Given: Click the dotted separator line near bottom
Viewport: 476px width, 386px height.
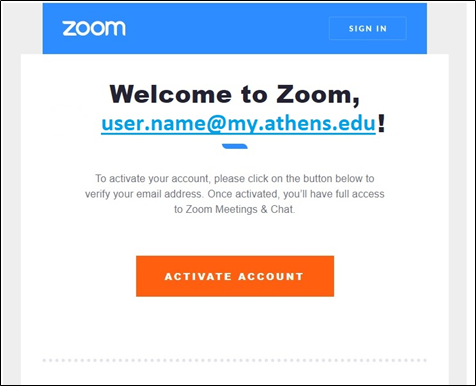Looking at the screenshot, I should tap(235, 360).
